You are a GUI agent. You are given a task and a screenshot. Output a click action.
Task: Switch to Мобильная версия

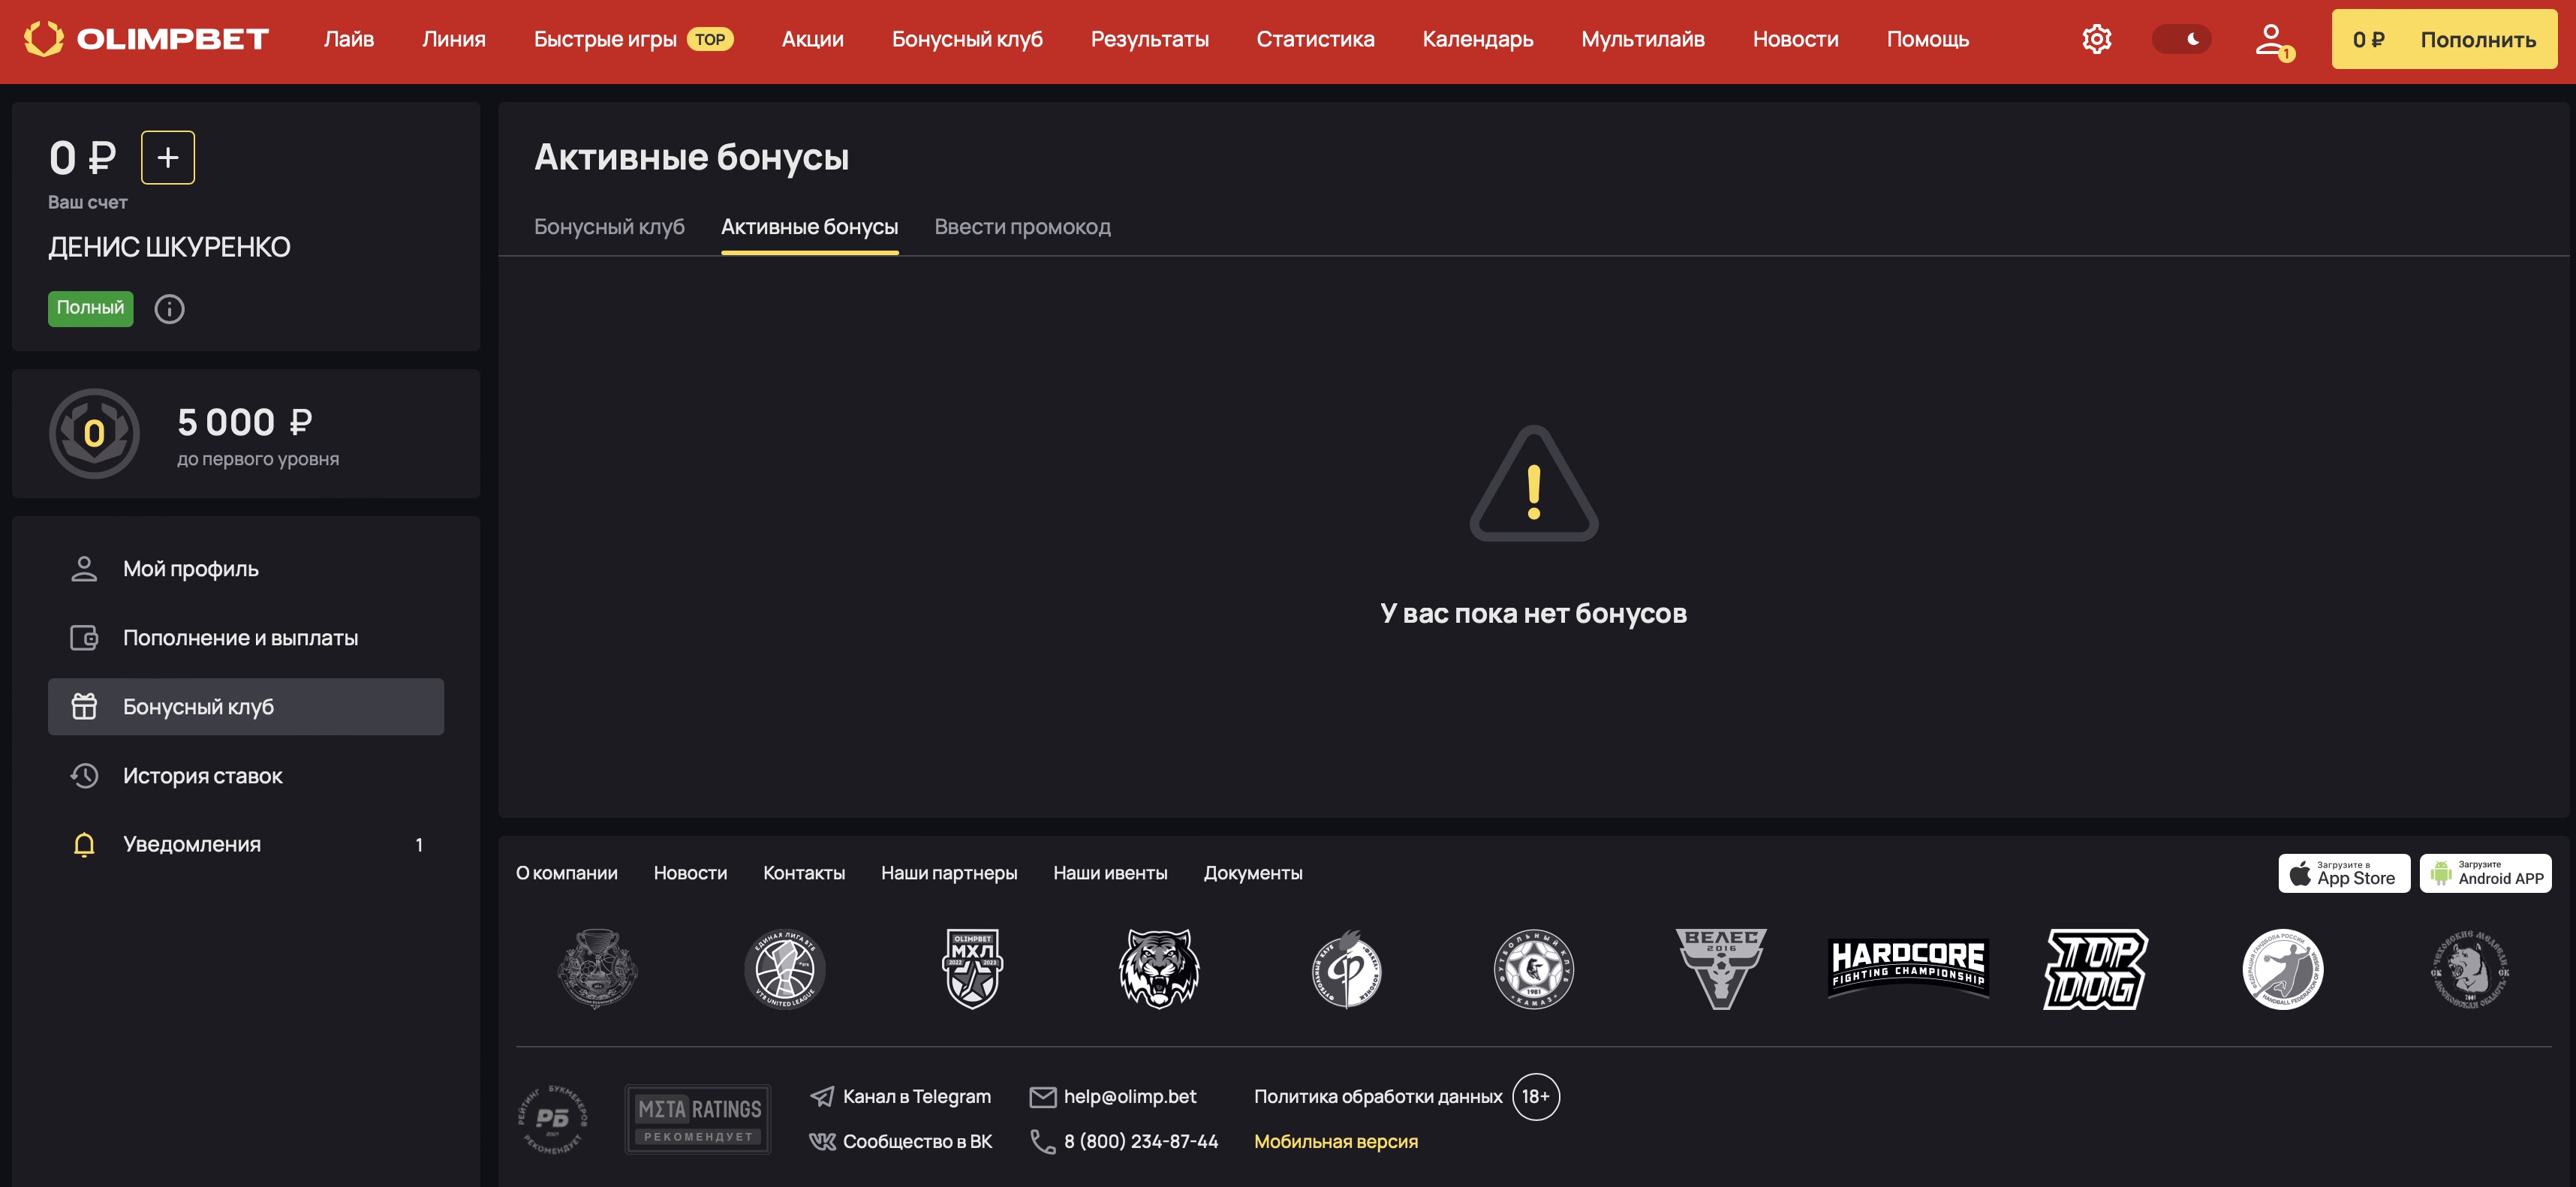pyautogui.click(x=1336, y=1141)
